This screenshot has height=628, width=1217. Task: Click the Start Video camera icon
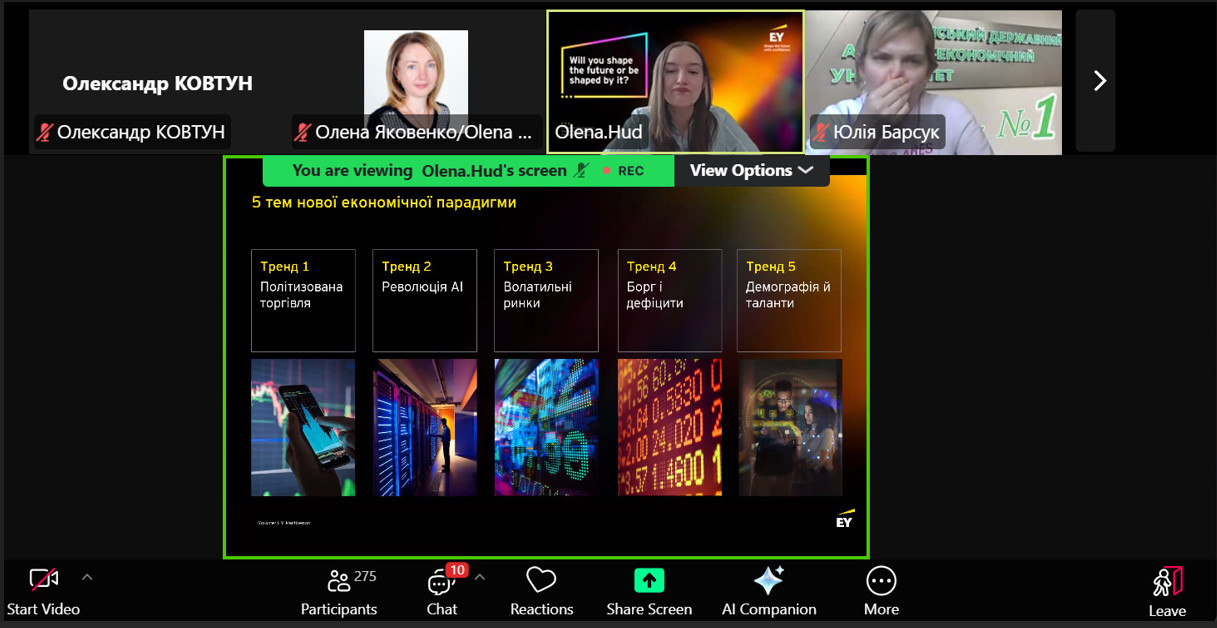click(43, 580)
